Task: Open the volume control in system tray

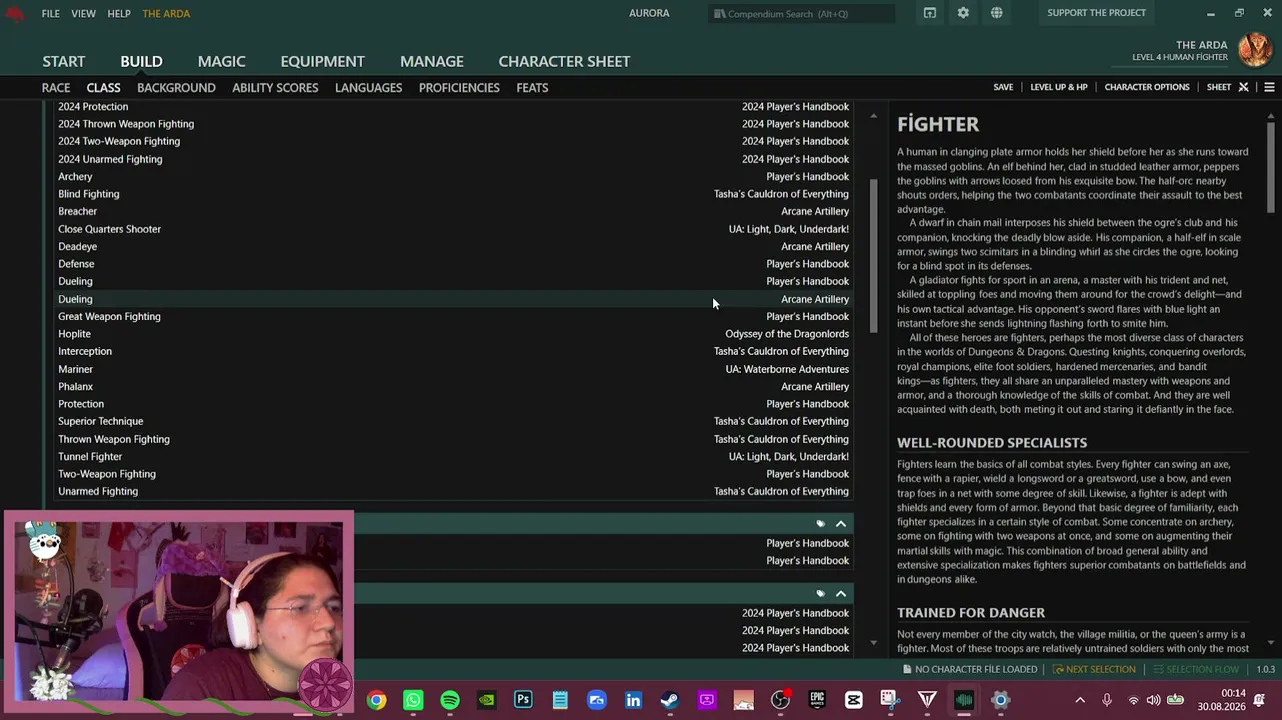Action: pyautogui.click(x=1153, y=700)
